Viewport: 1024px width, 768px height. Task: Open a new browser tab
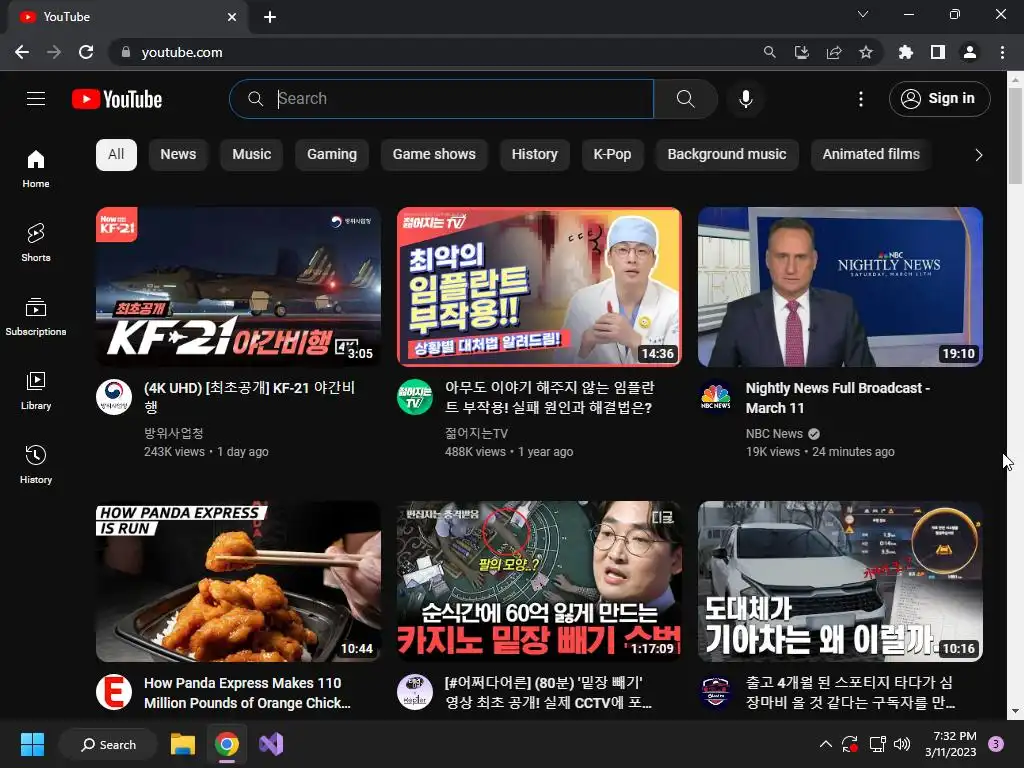(x=270, y=17)
